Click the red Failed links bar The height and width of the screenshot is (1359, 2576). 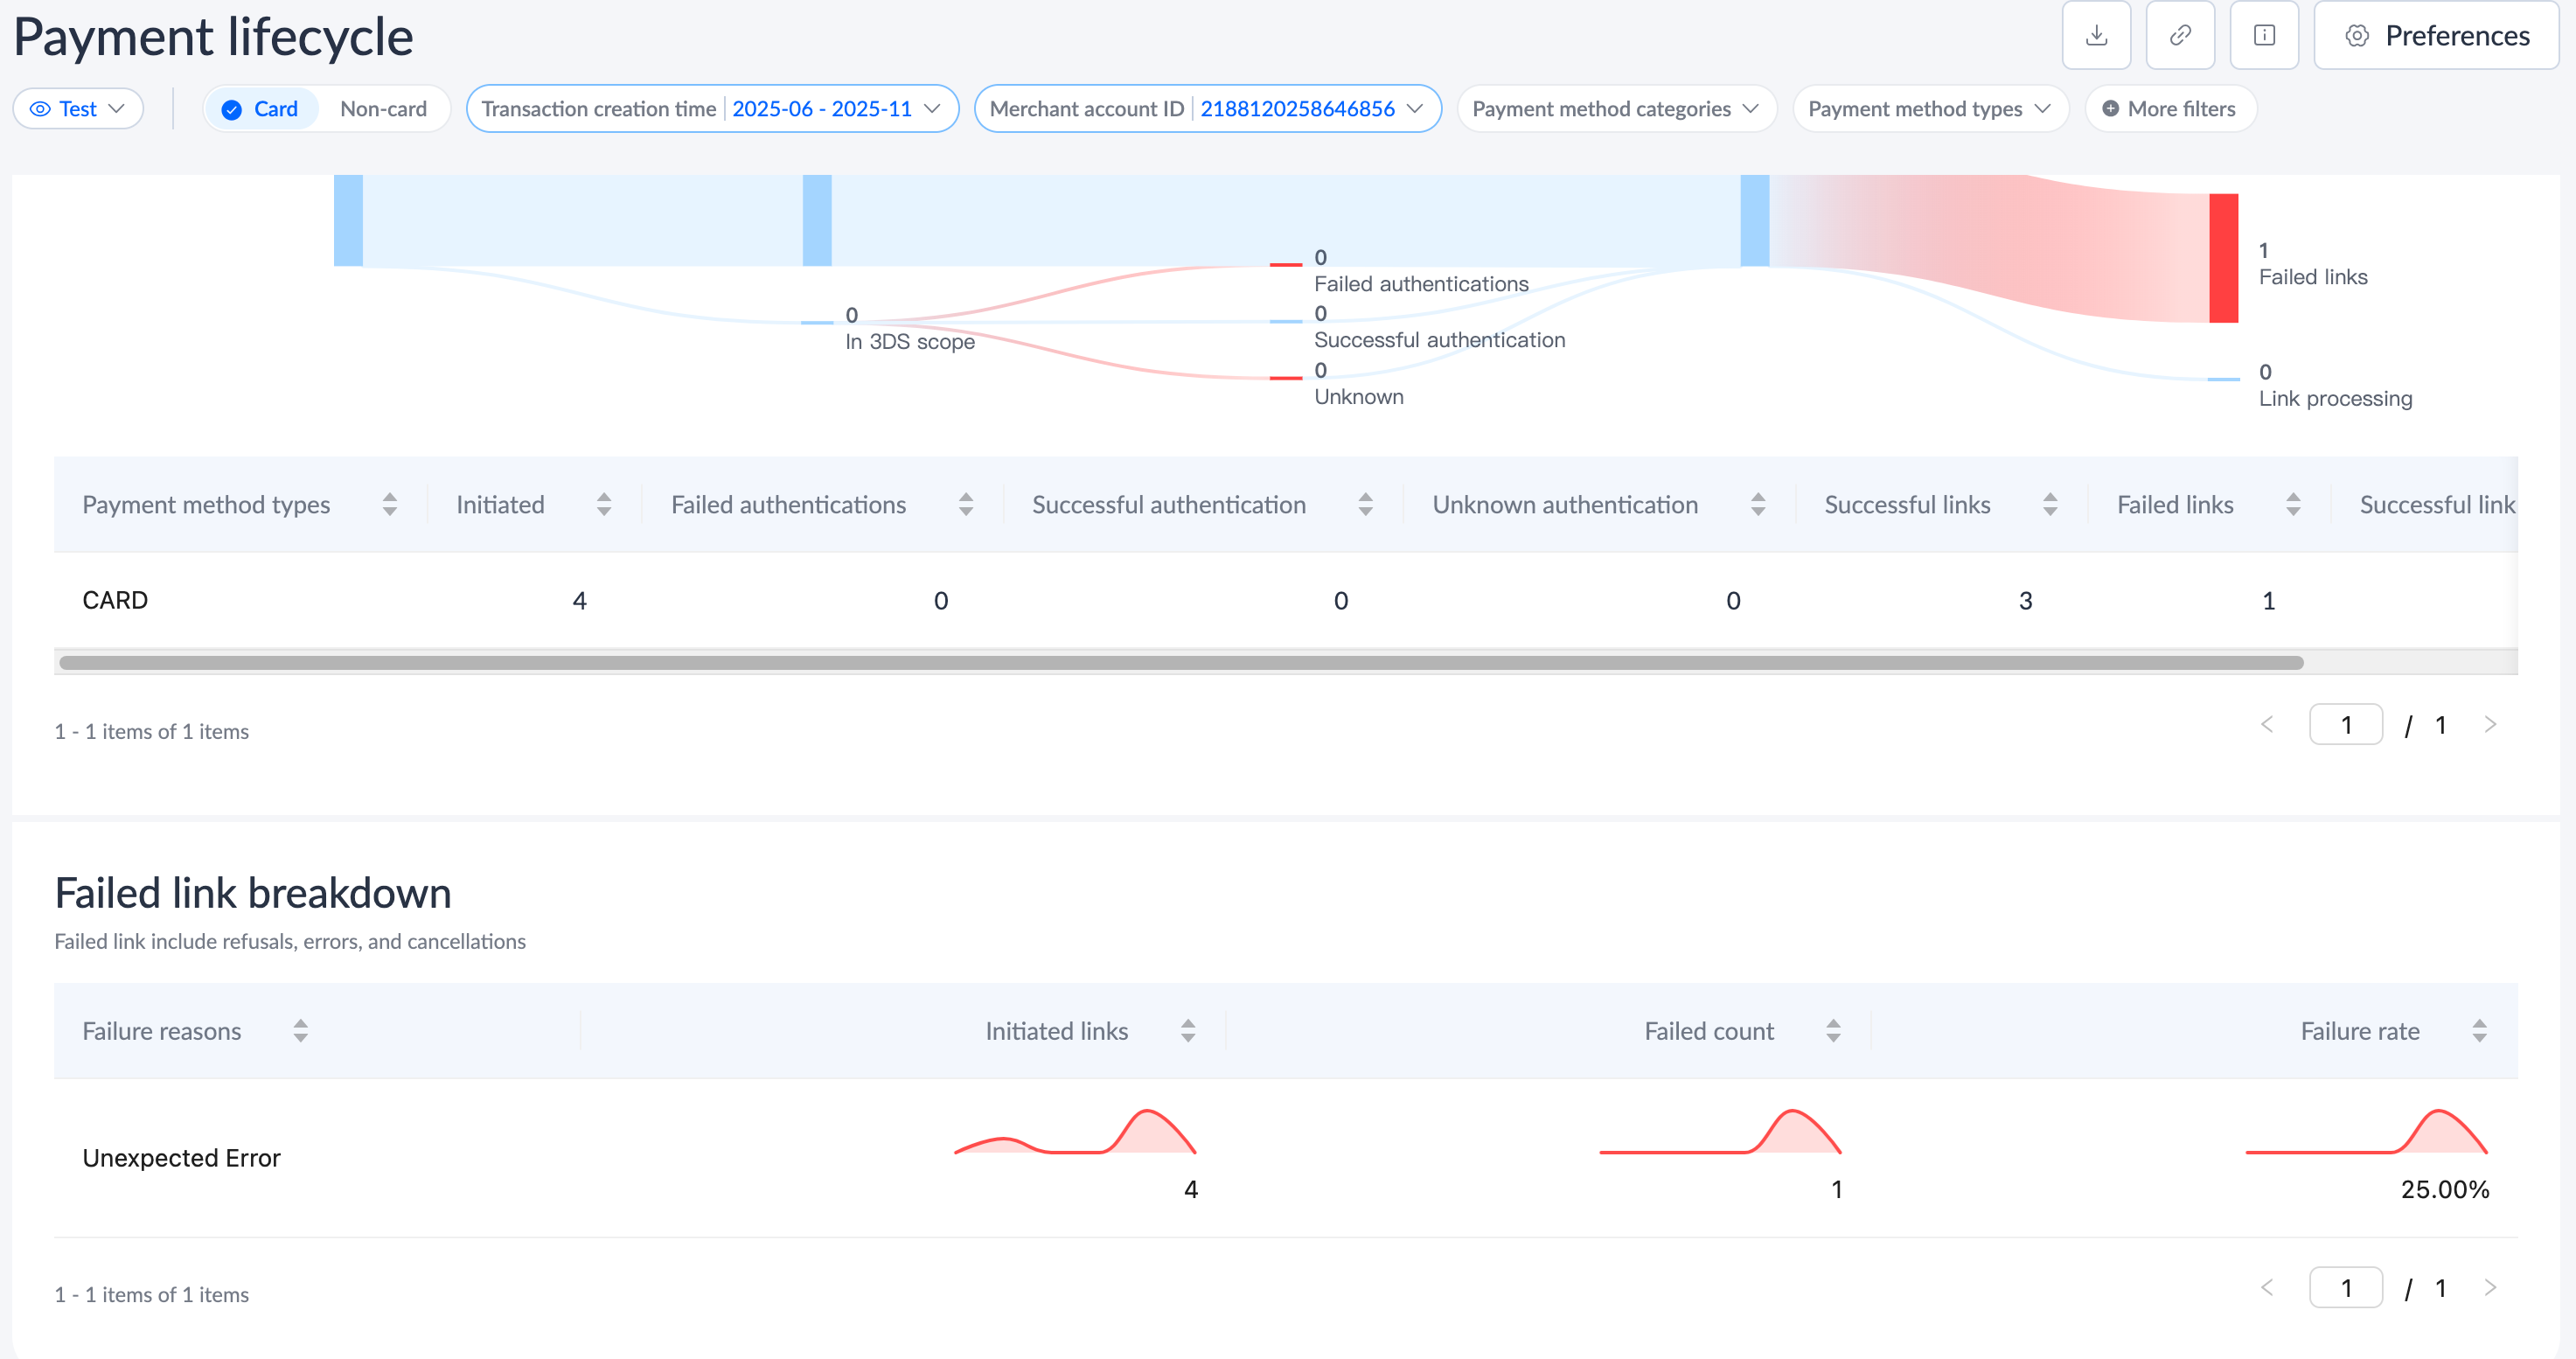coord(2223,258)
